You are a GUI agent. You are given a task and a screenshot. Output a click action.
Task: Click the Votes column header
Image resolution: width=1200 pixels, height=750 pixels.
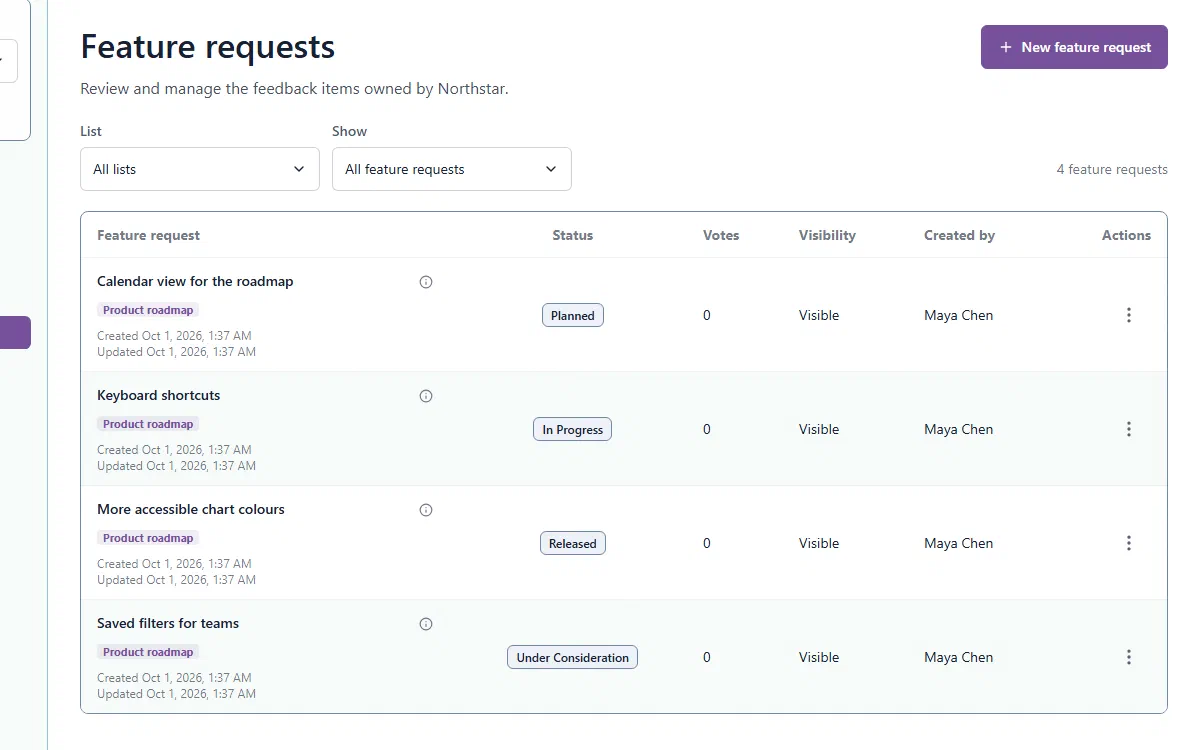[721, 235]
